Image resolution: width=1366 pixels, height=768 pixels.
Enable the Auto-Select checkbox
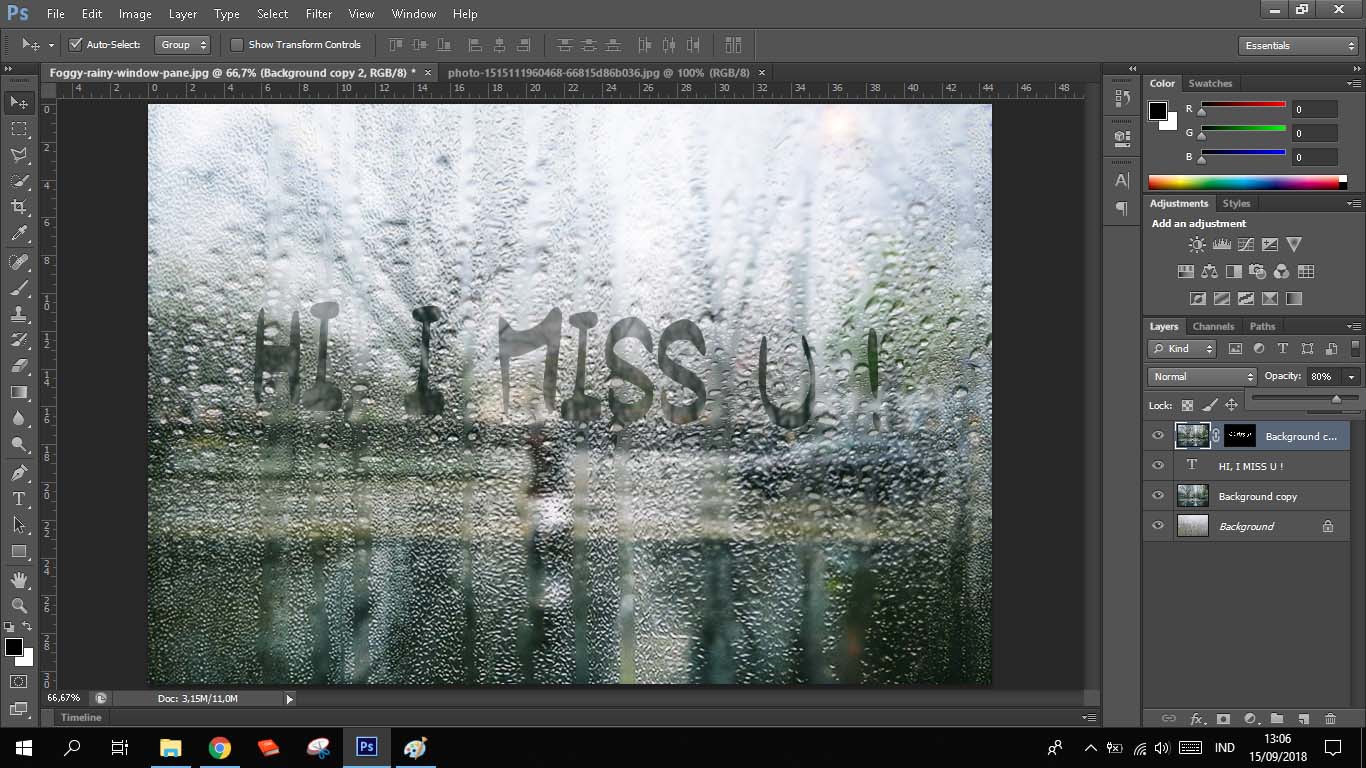[x=75, y=45]
